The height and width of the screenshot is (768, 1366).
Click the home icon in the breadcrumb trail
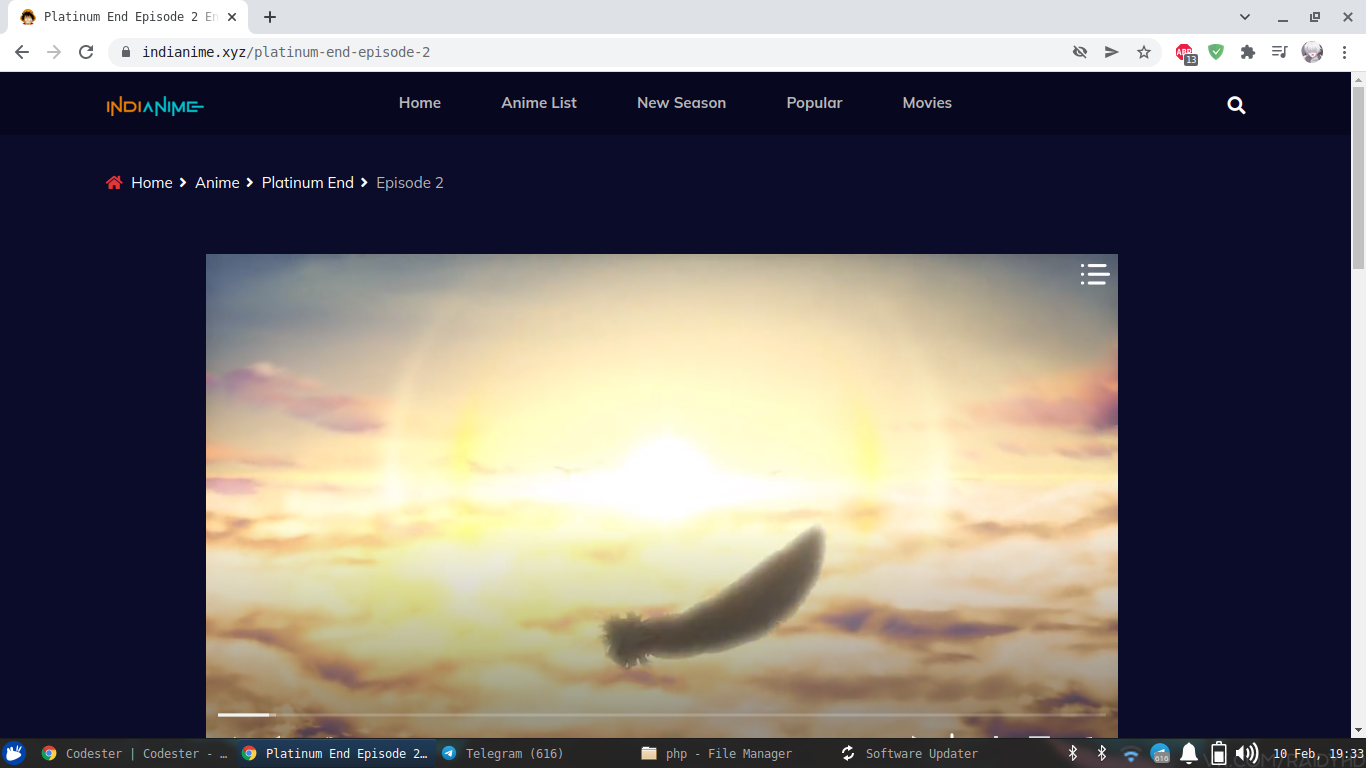coord(114,182)
